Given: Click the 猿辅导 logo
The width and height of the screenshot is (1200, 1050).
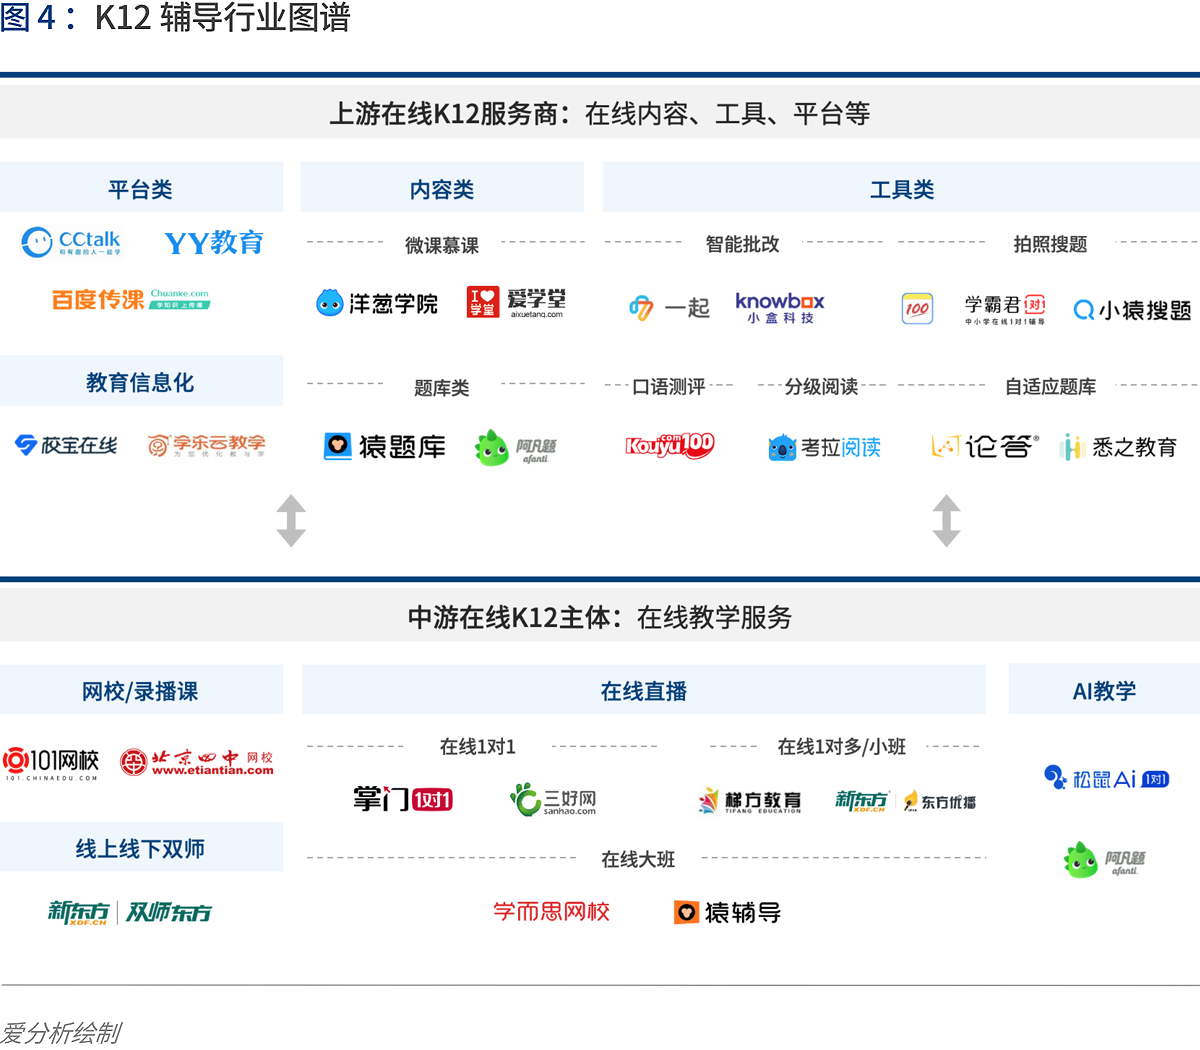Looking at the screenshot, I should point(728,912).
